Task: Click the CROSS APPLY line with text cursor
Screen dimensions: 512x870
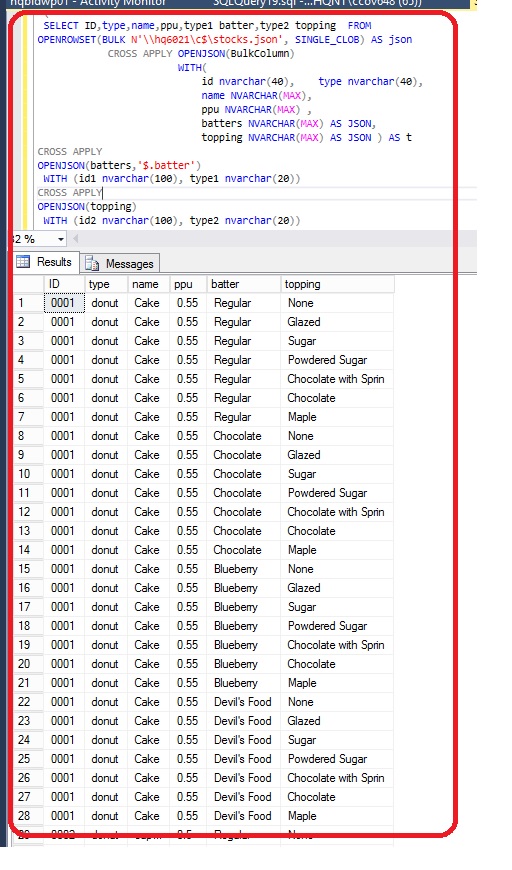Action: 70,193
